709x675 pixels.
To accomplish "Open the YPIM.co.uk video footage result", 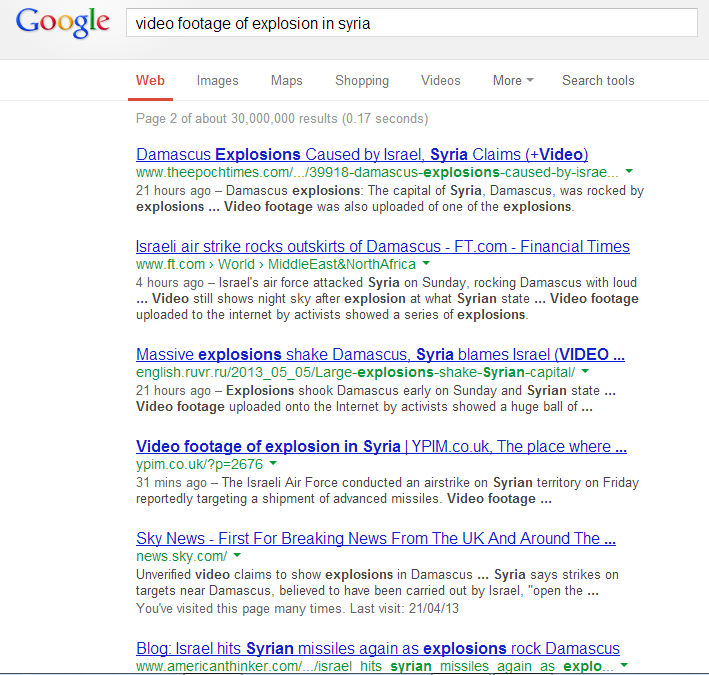I will (x=381, y=447).
